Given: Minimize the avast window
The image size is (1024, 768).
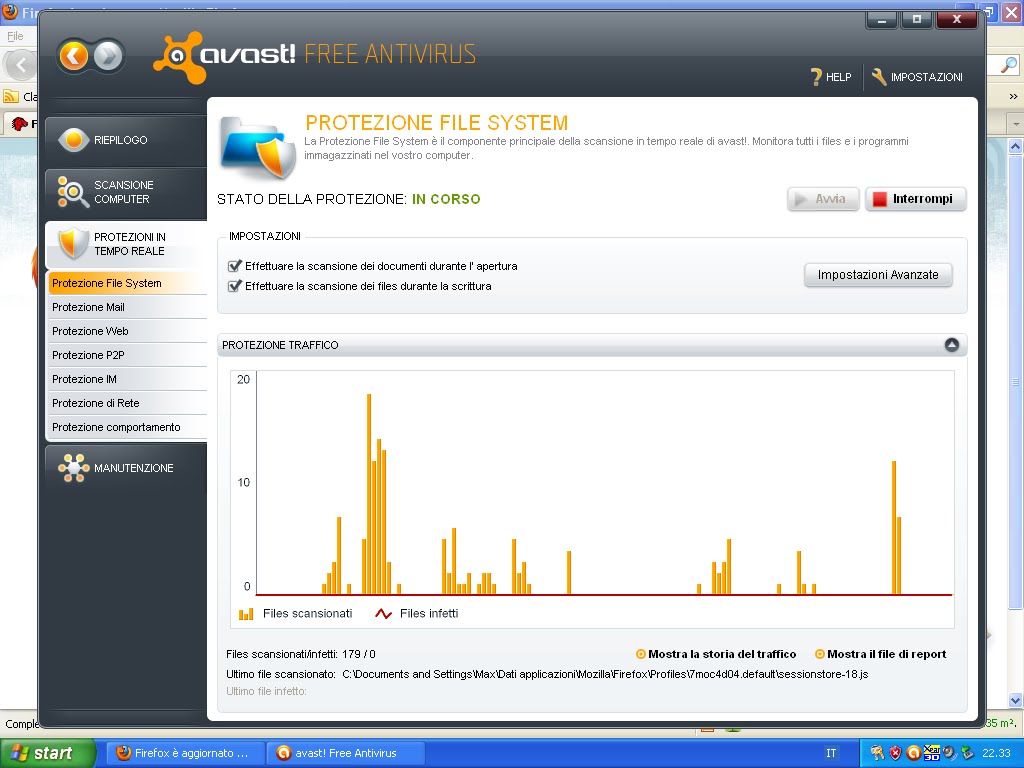Looking at the screenshot, I should click(x=882, y=20).
